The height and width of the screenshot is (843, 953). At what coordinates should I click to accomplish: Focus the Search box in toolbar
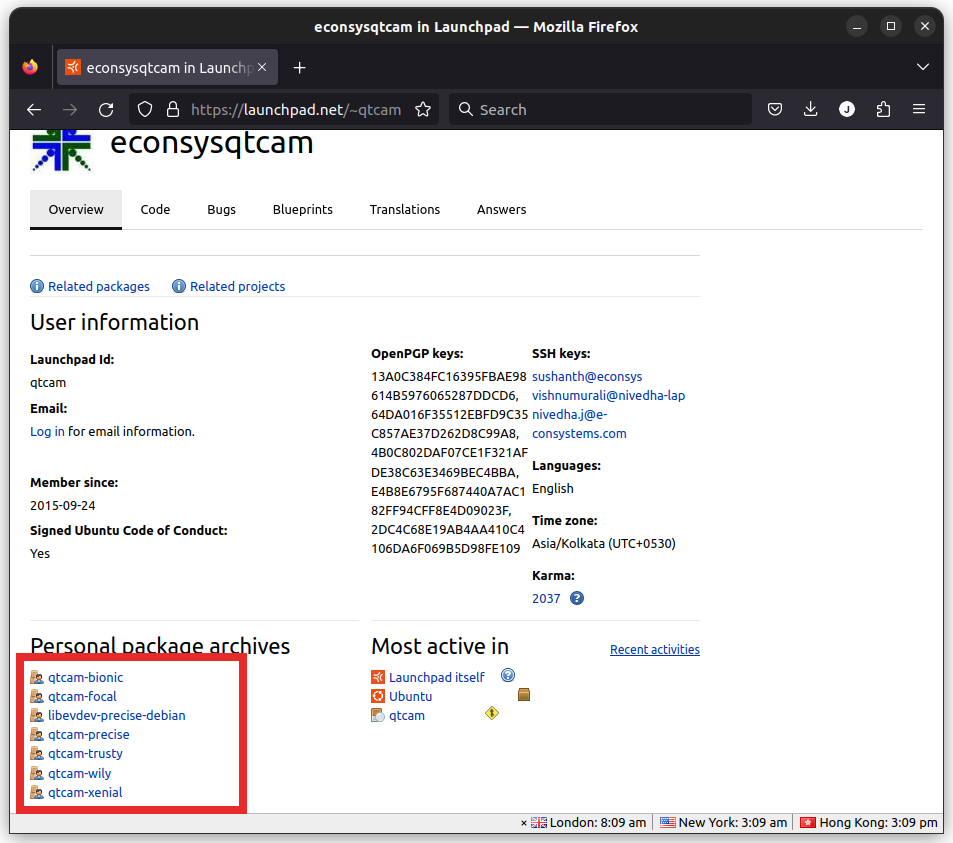click(600, 109)
